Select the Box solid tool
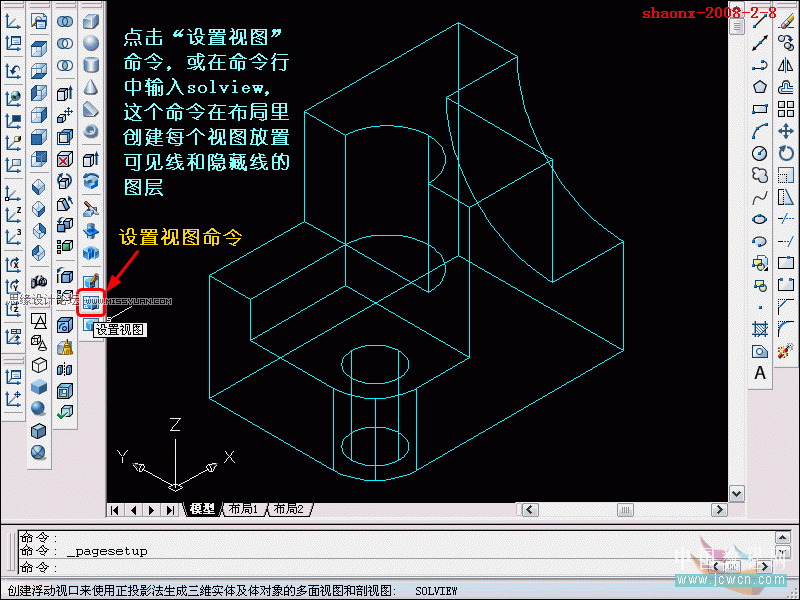The image size is (800, 600). coord(91,21)
